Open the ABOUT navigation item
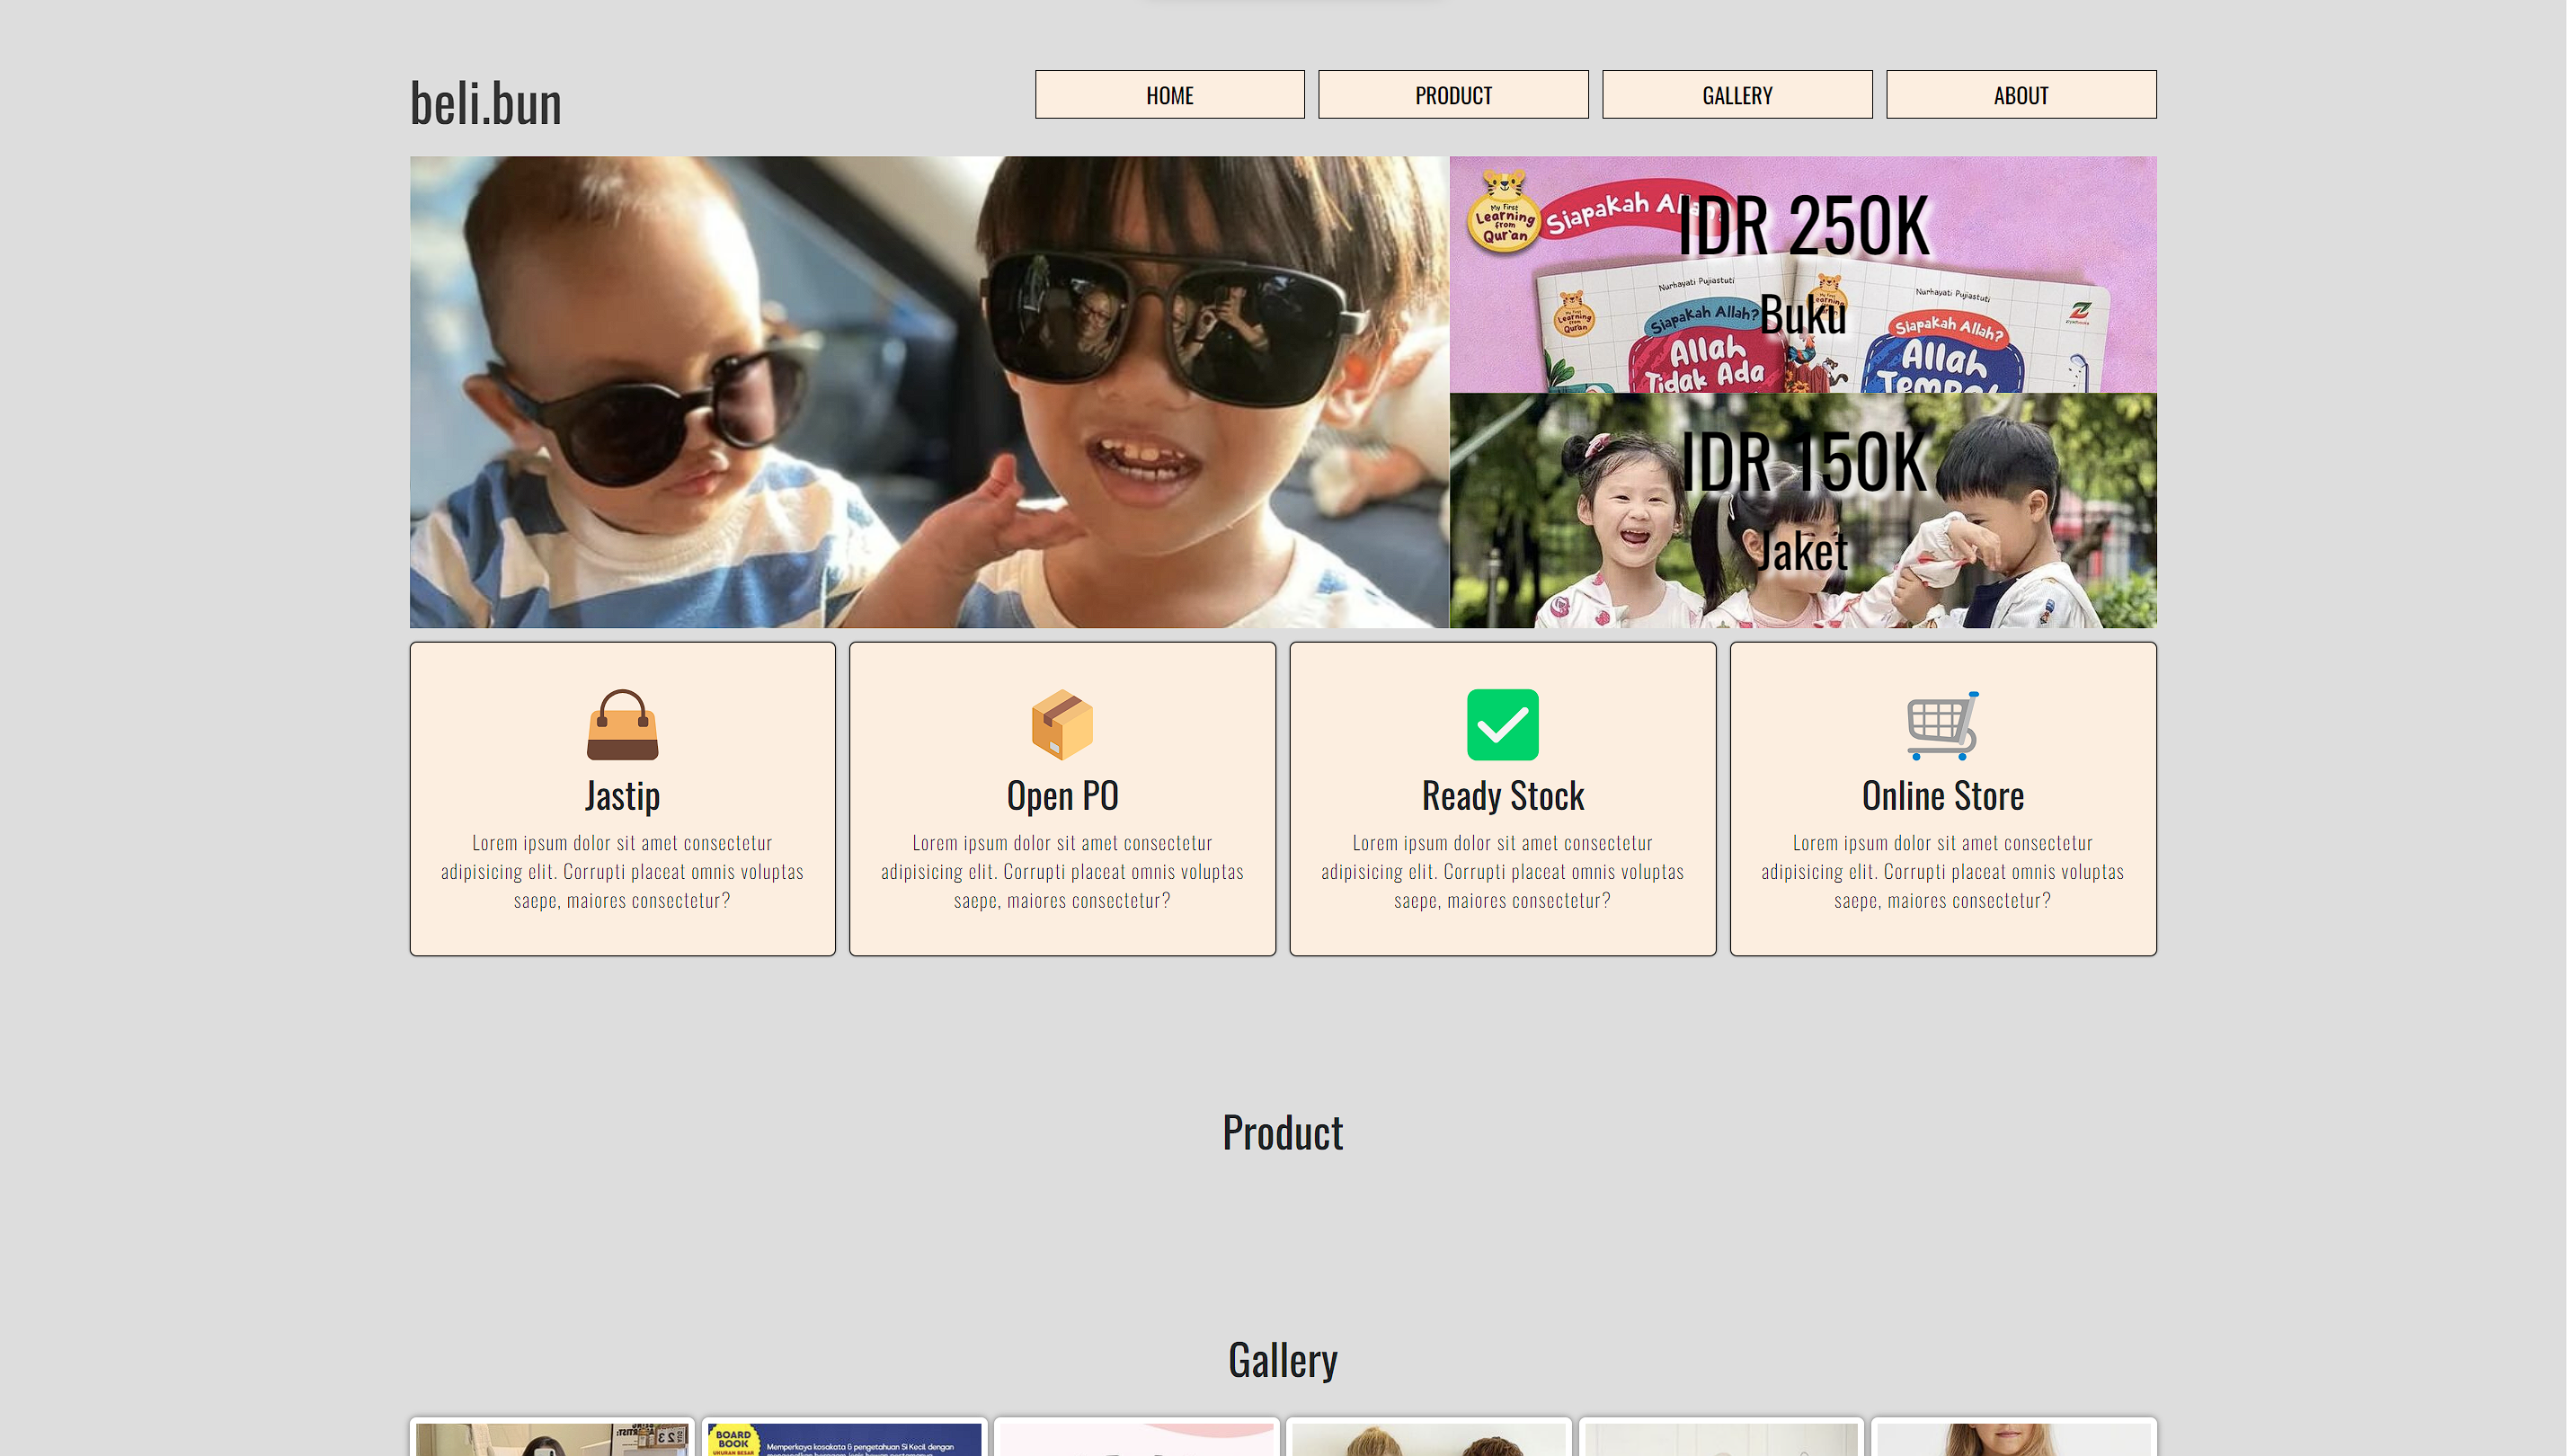Screen dimensions: 2567x1456 [2021, 95]
